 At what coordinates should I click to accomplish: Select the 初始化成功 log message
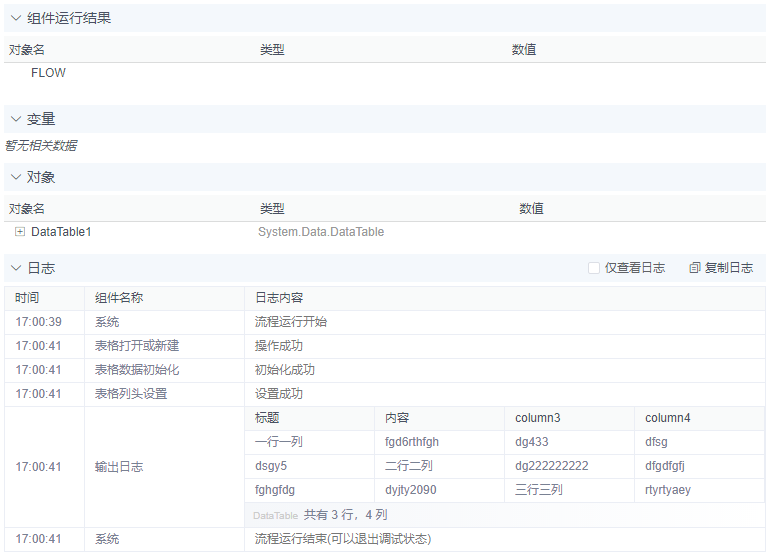coord(284,370)
